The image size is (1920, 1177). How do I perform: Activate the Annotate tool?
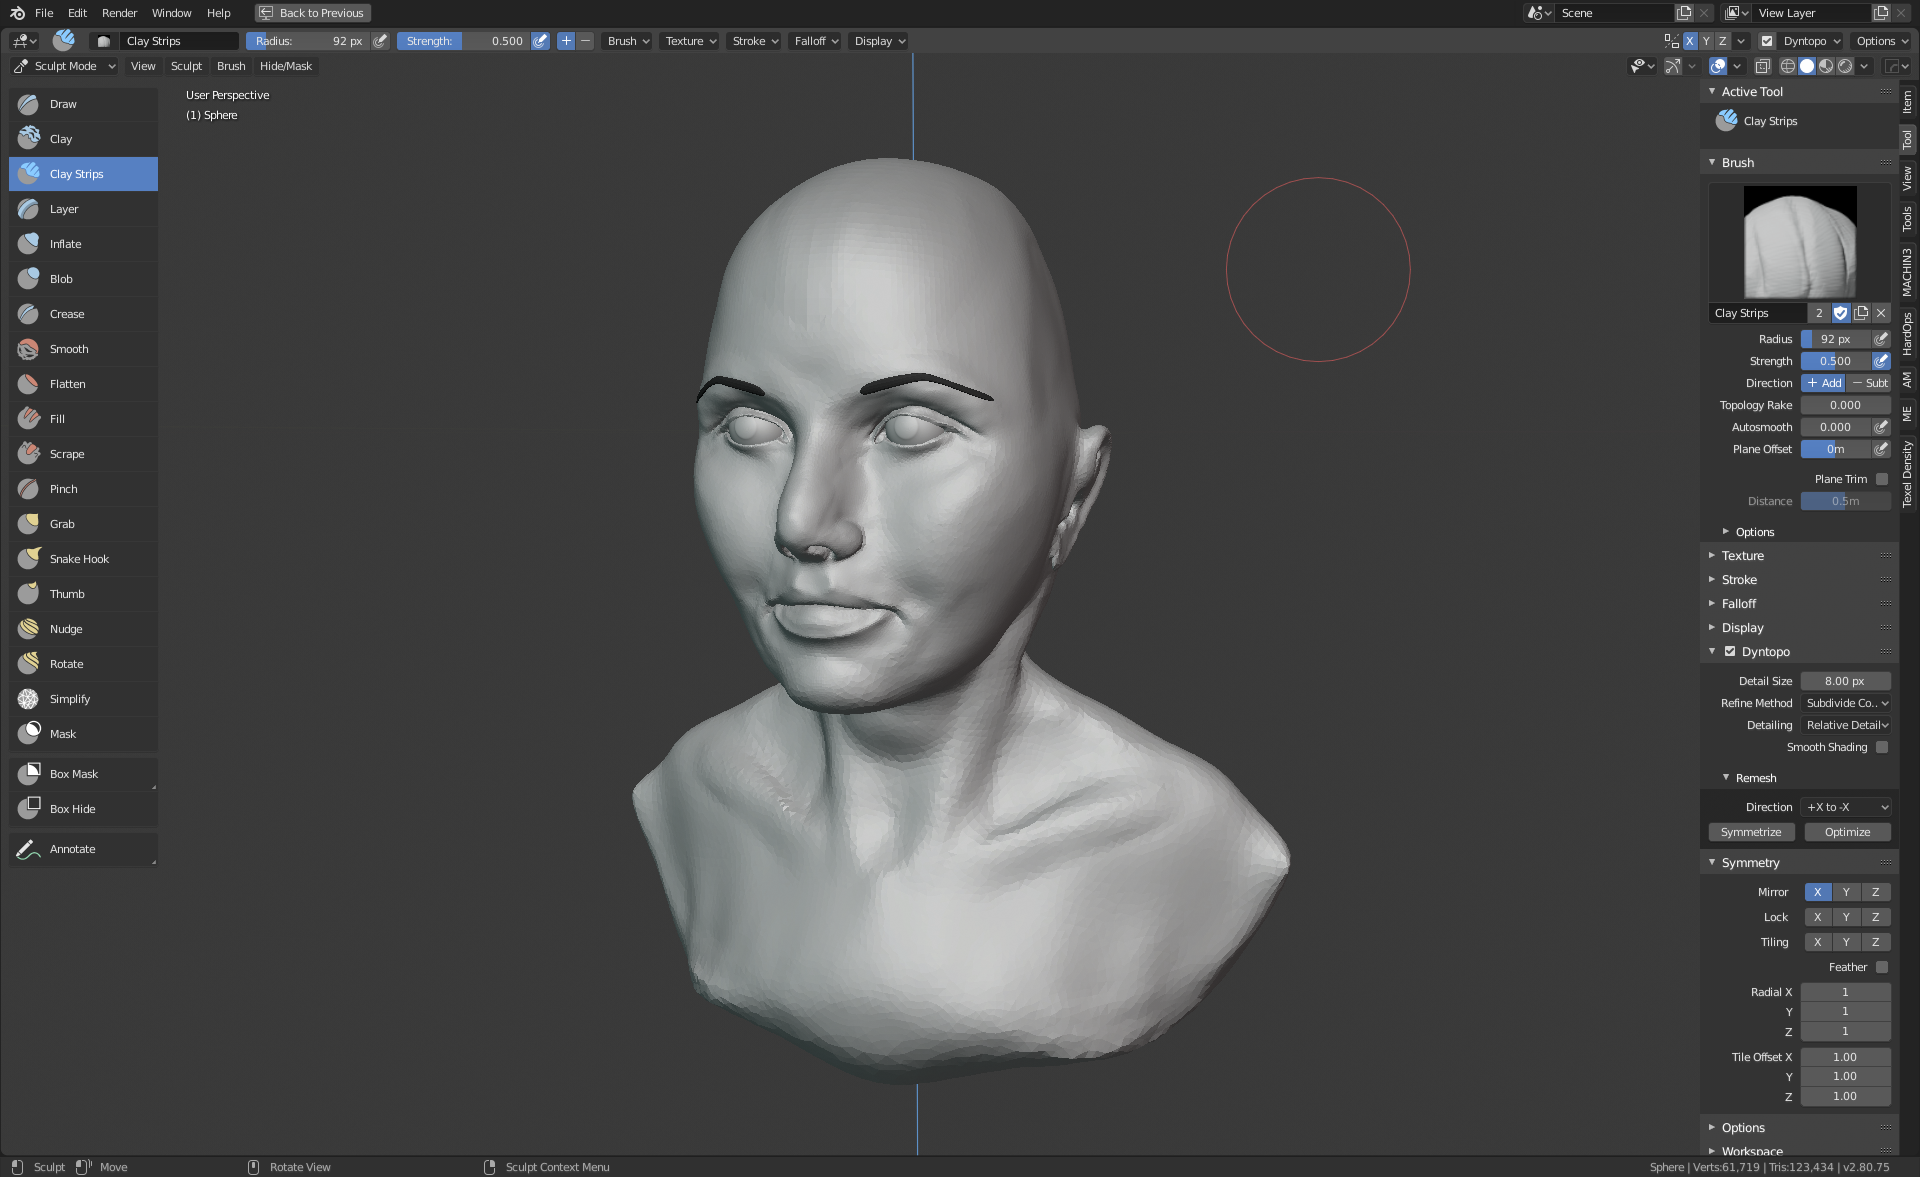(x=73, y=849)
